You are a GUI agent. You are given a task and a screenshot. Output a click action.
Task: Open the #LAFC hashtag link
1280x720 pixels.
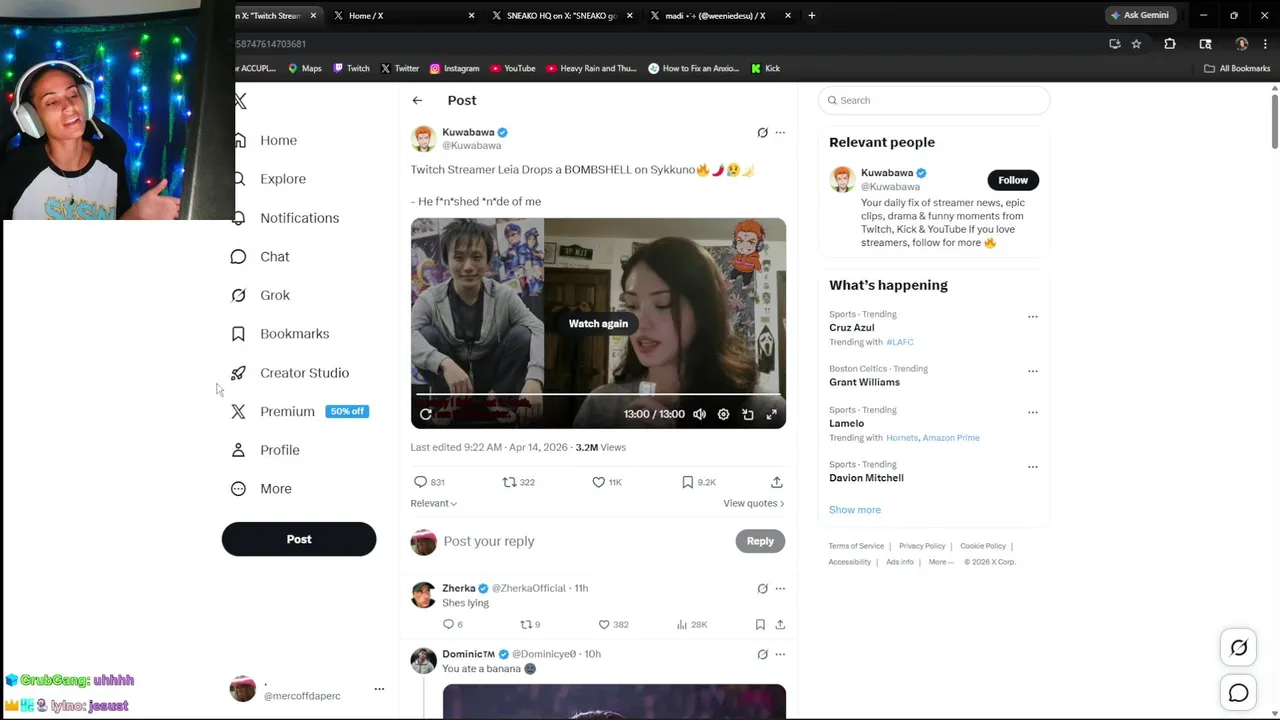pyautogui.click(x=900, y=342)
